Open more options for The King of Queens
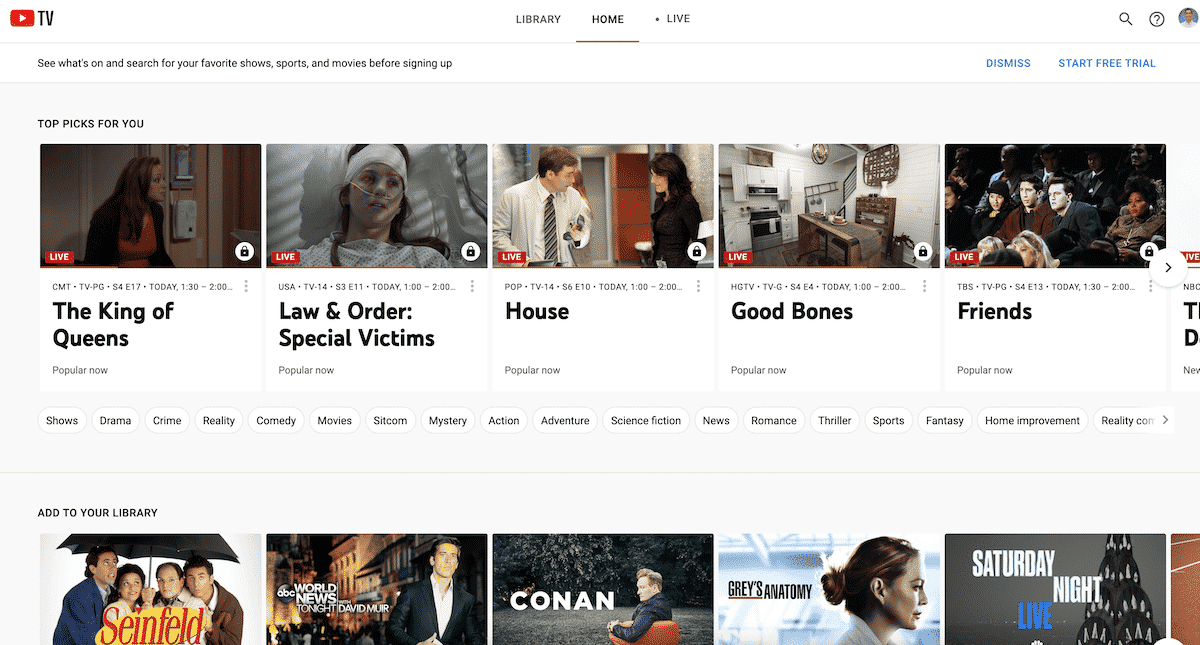Viewport: 1200px width, 645px height. click(246, 286)
